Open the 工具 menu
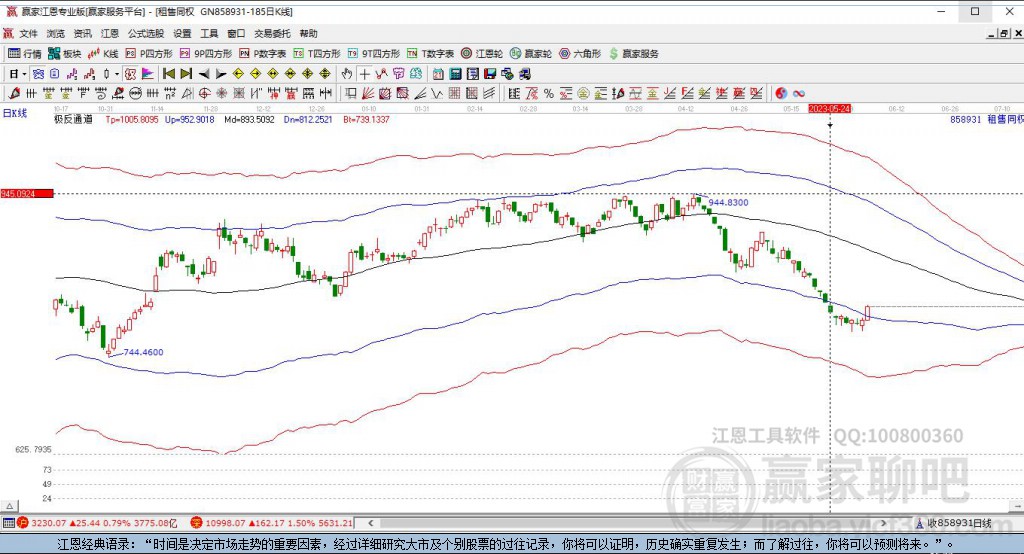Screen dimensions: 1024x554 [209, 33]
